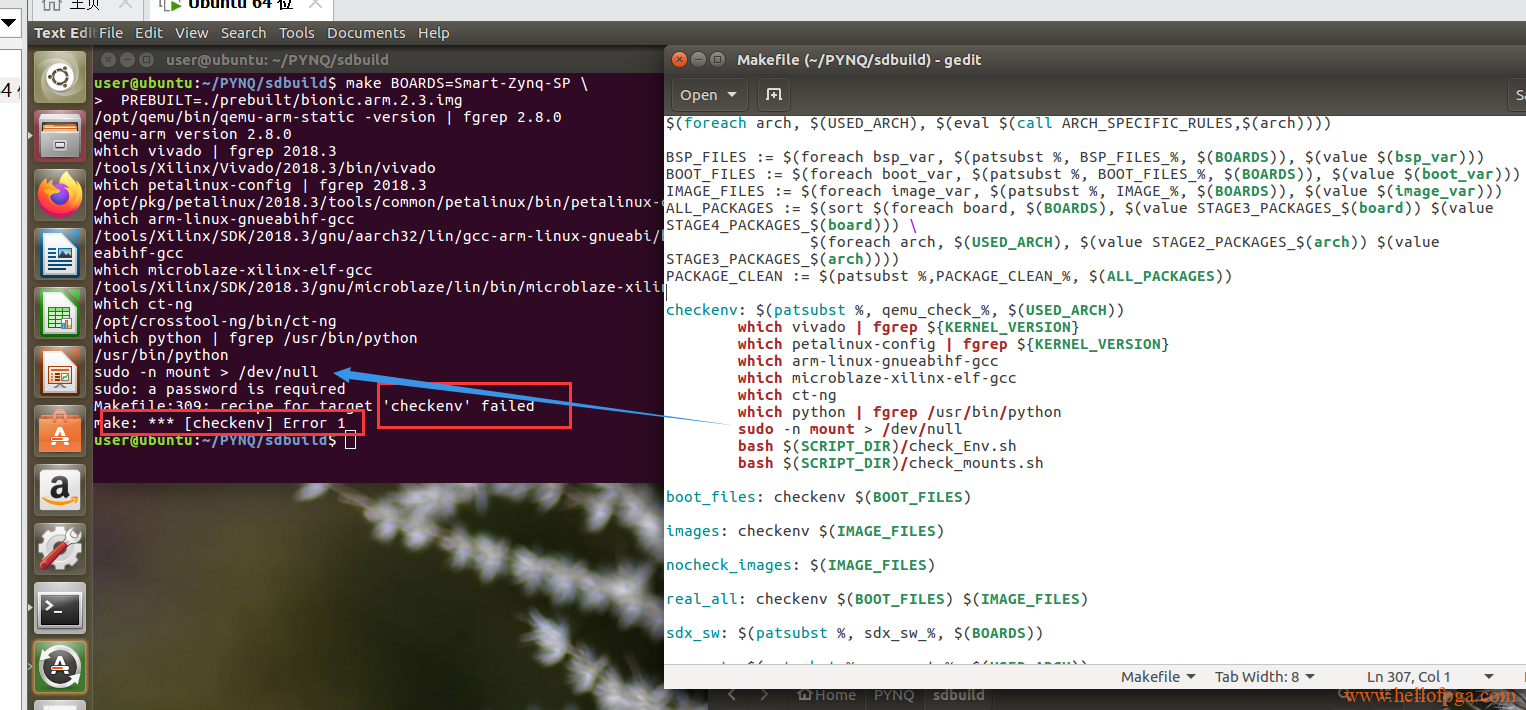This screenshot has height=710, width=1526.
Task: Open the Search menu
Action: click(243, 33)
